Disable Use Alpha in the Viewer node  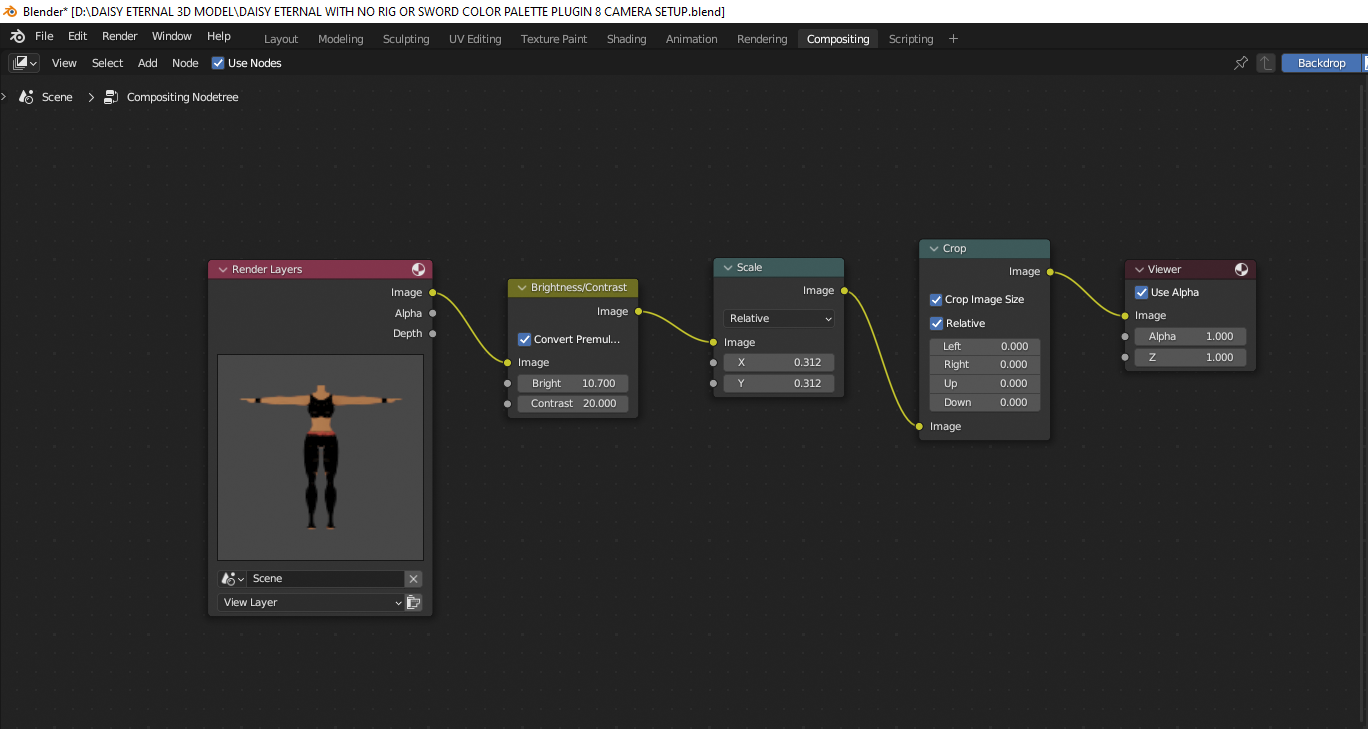coord(1141,292)
